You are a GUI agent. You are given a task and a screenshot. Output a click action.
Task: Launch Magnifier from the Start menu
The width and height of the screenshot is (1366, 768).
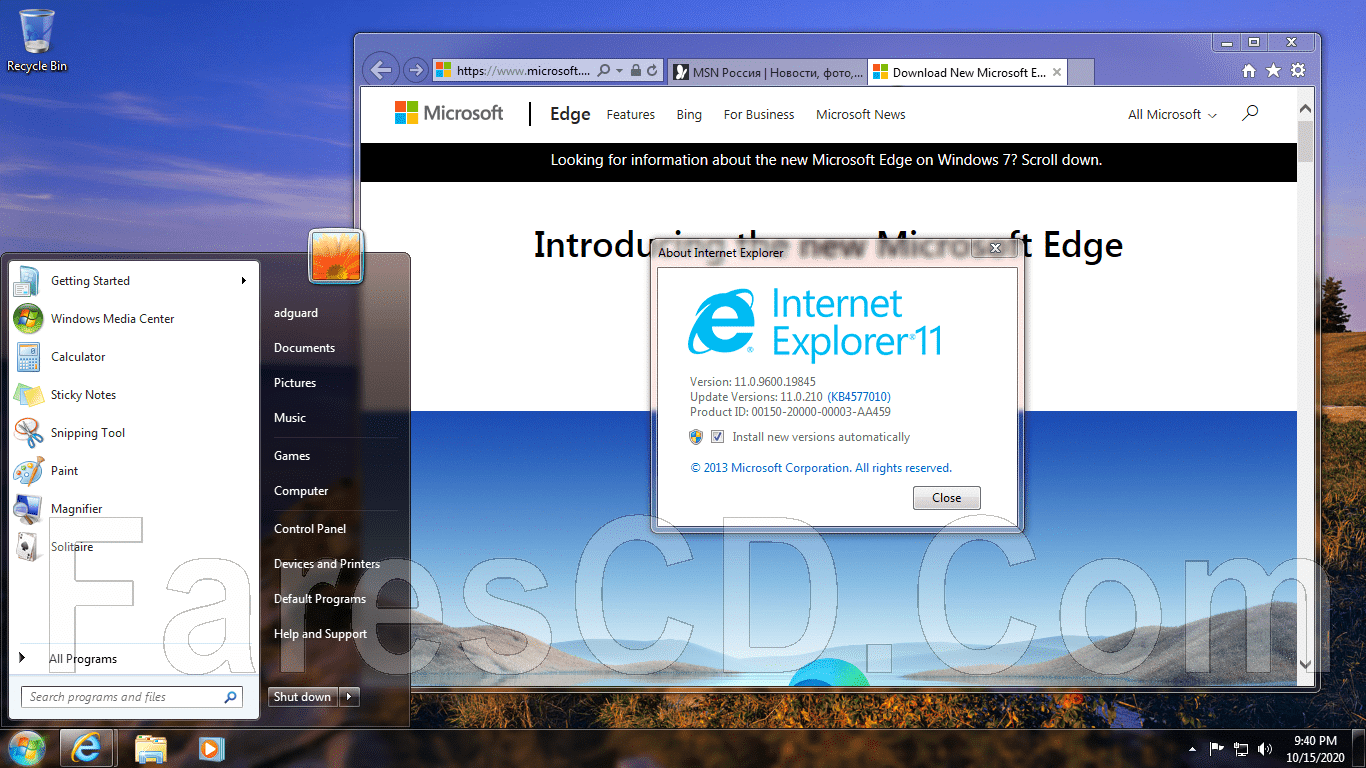132,509
